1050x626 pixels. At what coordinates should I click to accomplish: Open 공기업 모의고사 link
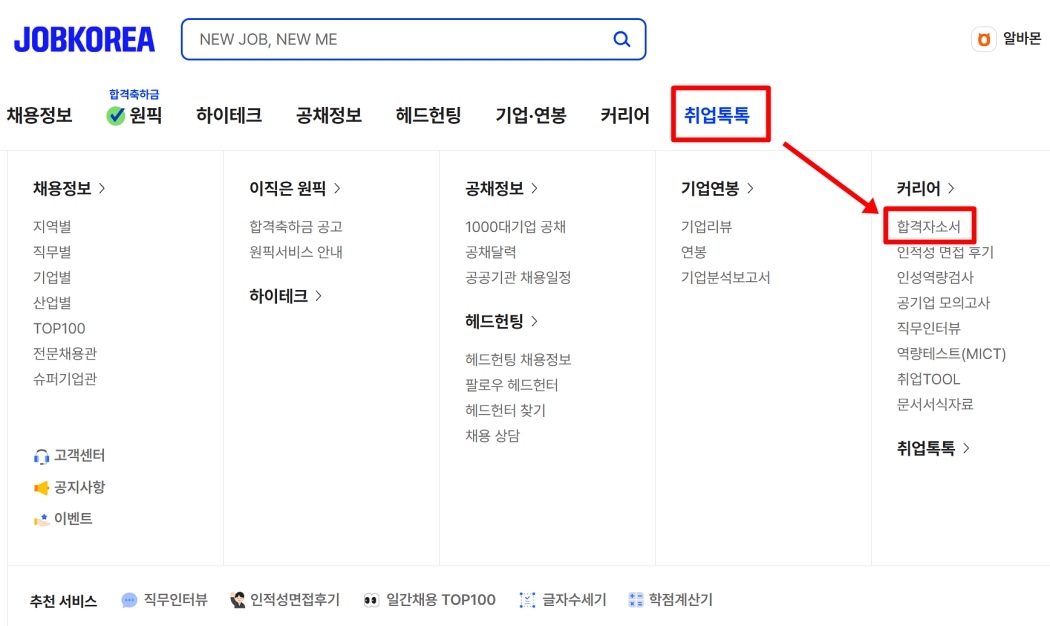click(x=944, y=303)
